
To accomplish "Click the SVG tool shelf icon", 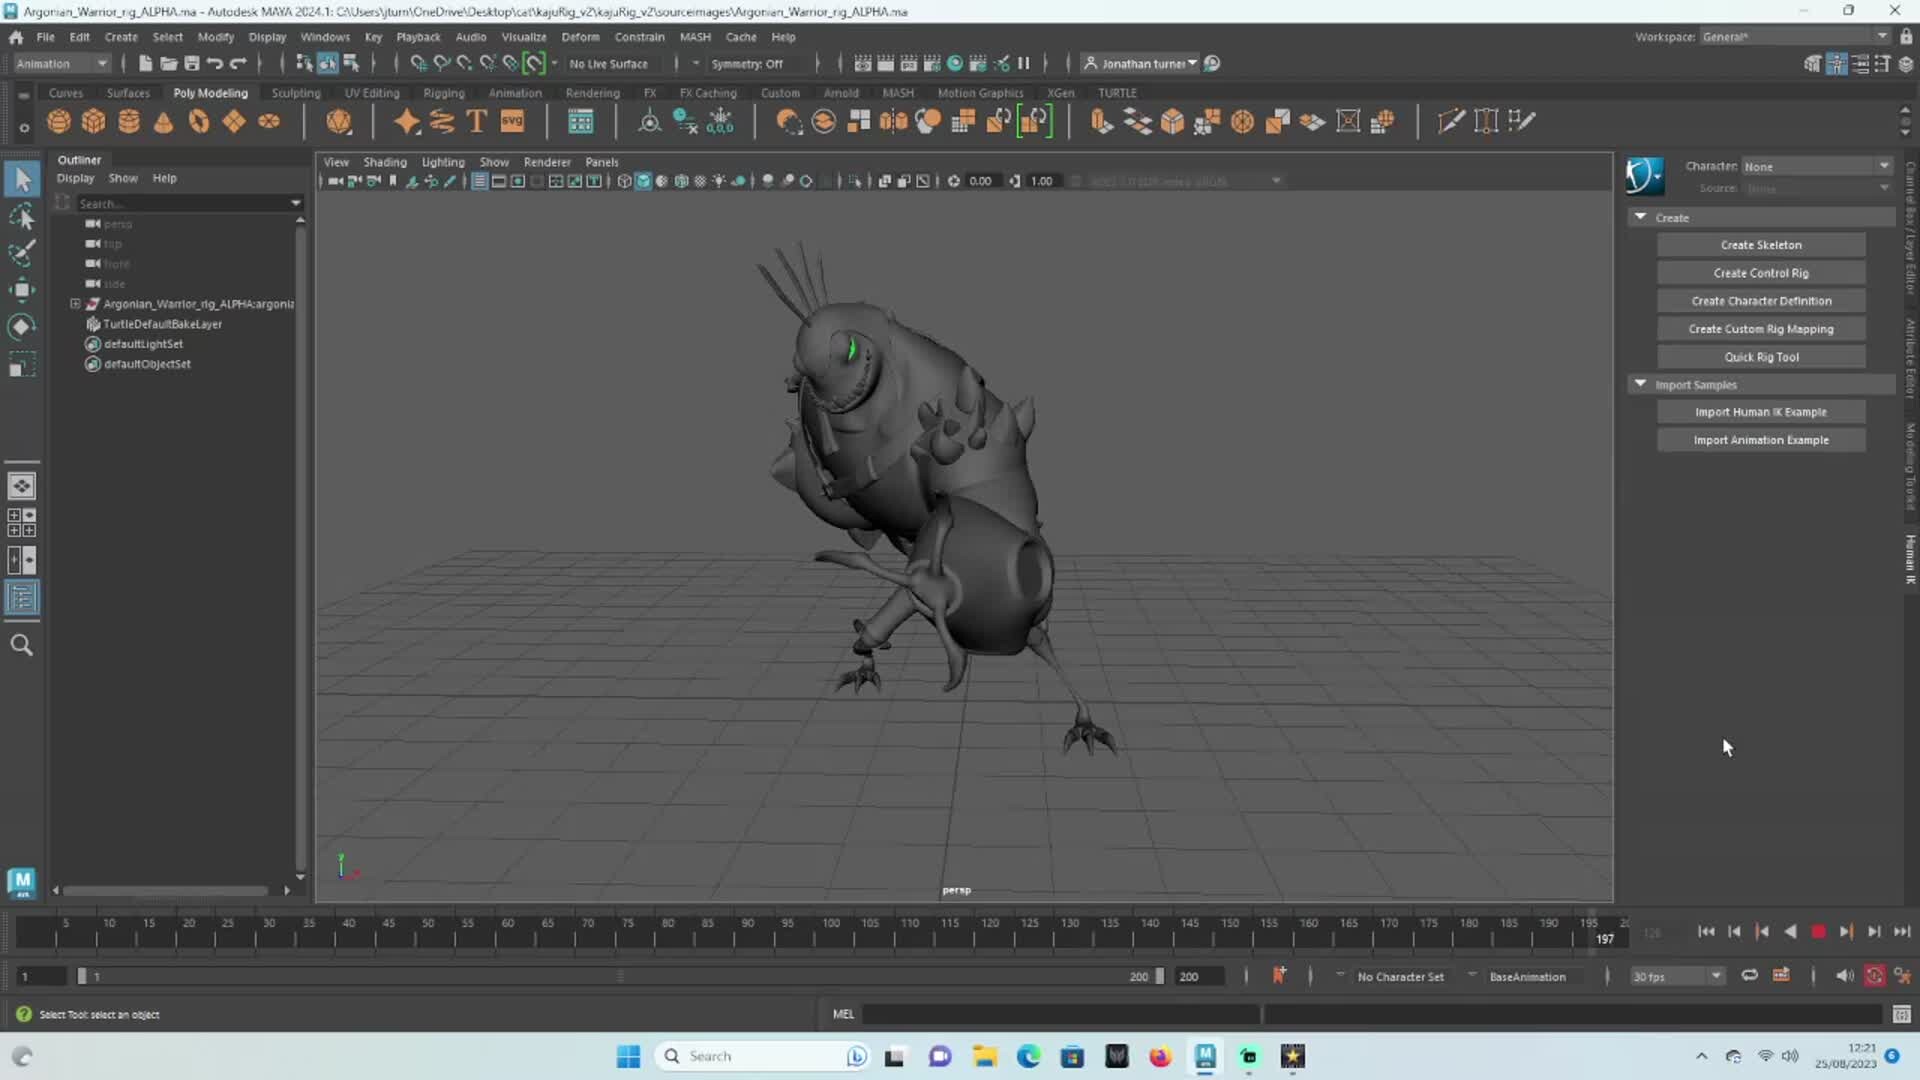I will pos(512,121).
